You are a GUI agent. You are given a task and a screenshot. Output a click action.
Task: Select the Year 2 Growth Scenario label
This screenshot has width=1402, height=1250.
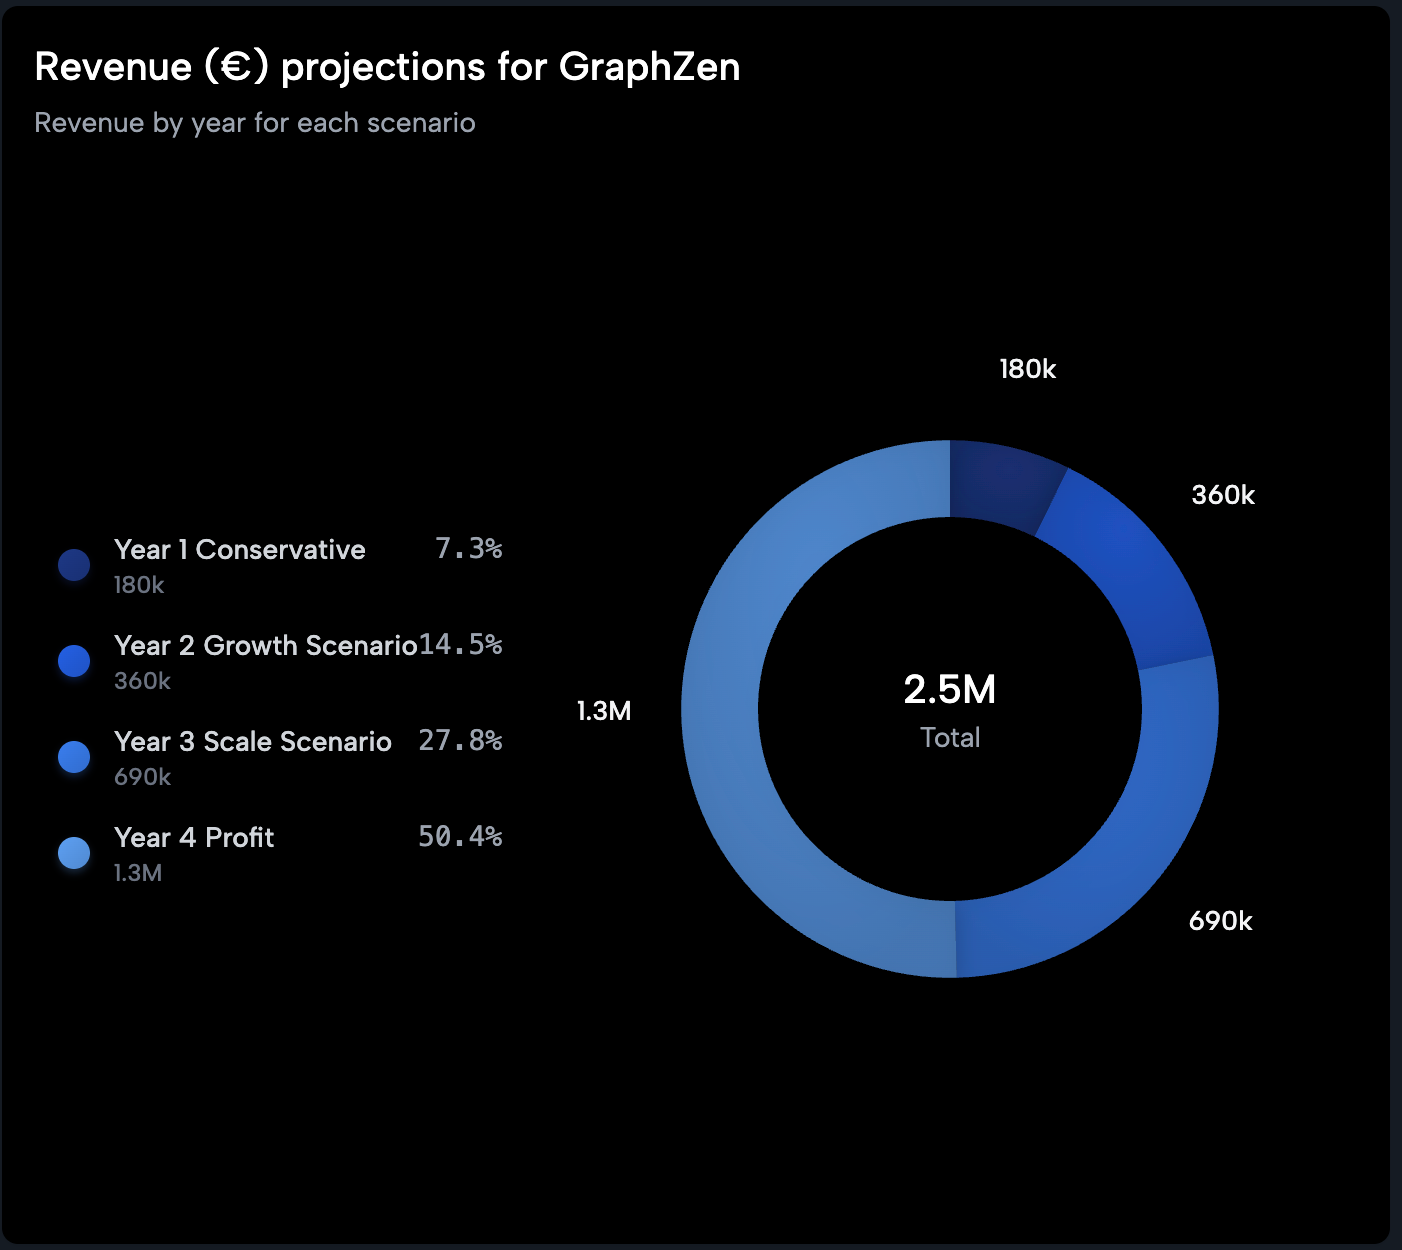265,645
